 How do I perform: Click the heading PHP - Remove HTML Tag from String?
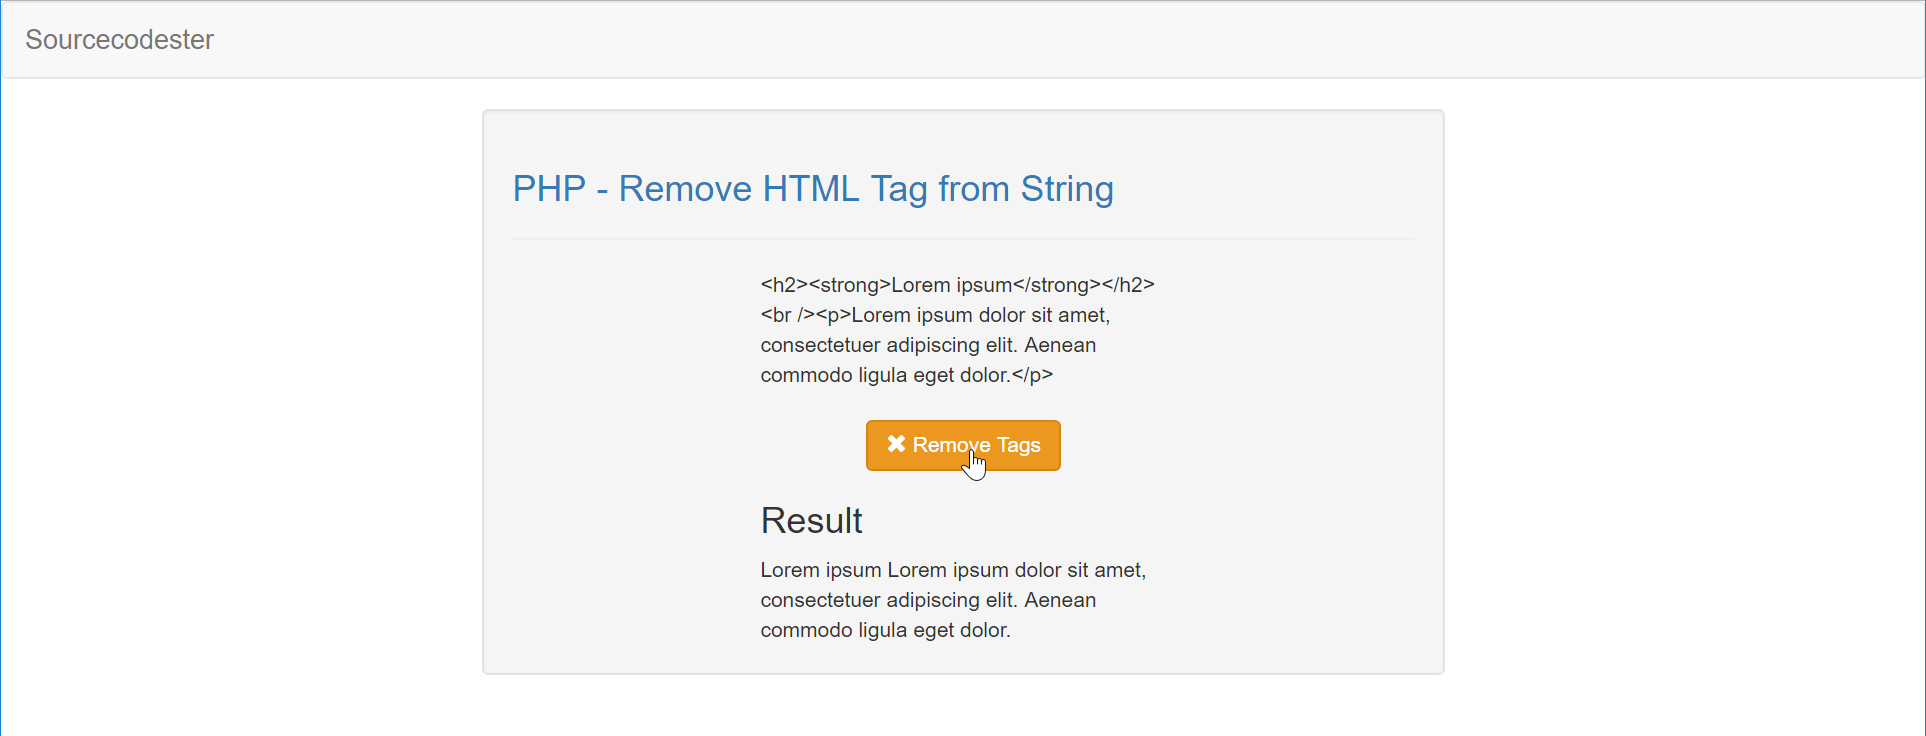812,189
